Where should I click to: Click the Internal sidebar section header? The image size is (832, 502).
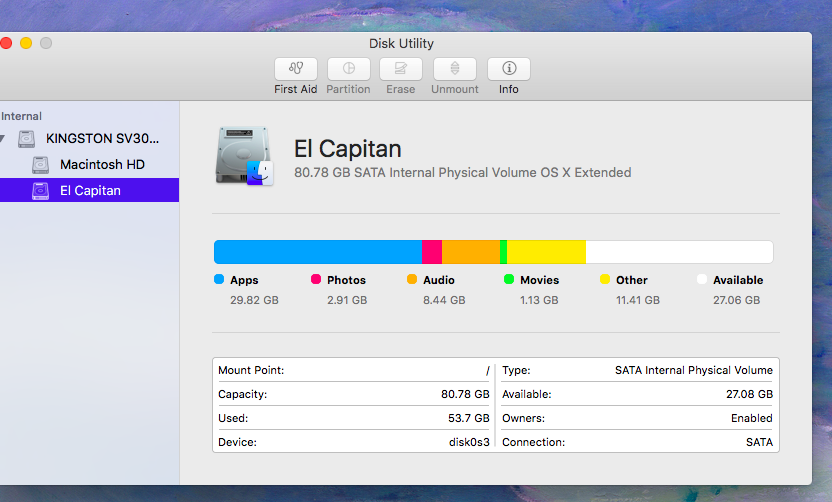(x=21, y=116)
